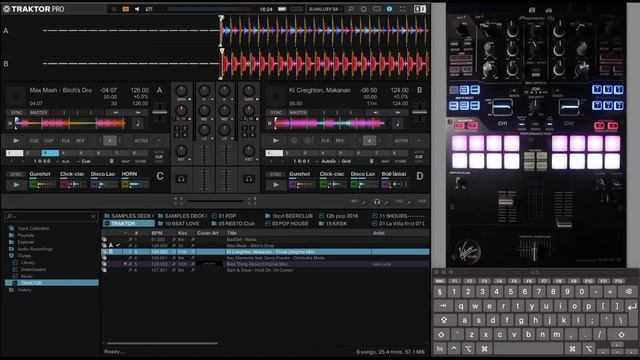
Task: Toggle the layout switch icon at header right
Action: coord(420,9)
